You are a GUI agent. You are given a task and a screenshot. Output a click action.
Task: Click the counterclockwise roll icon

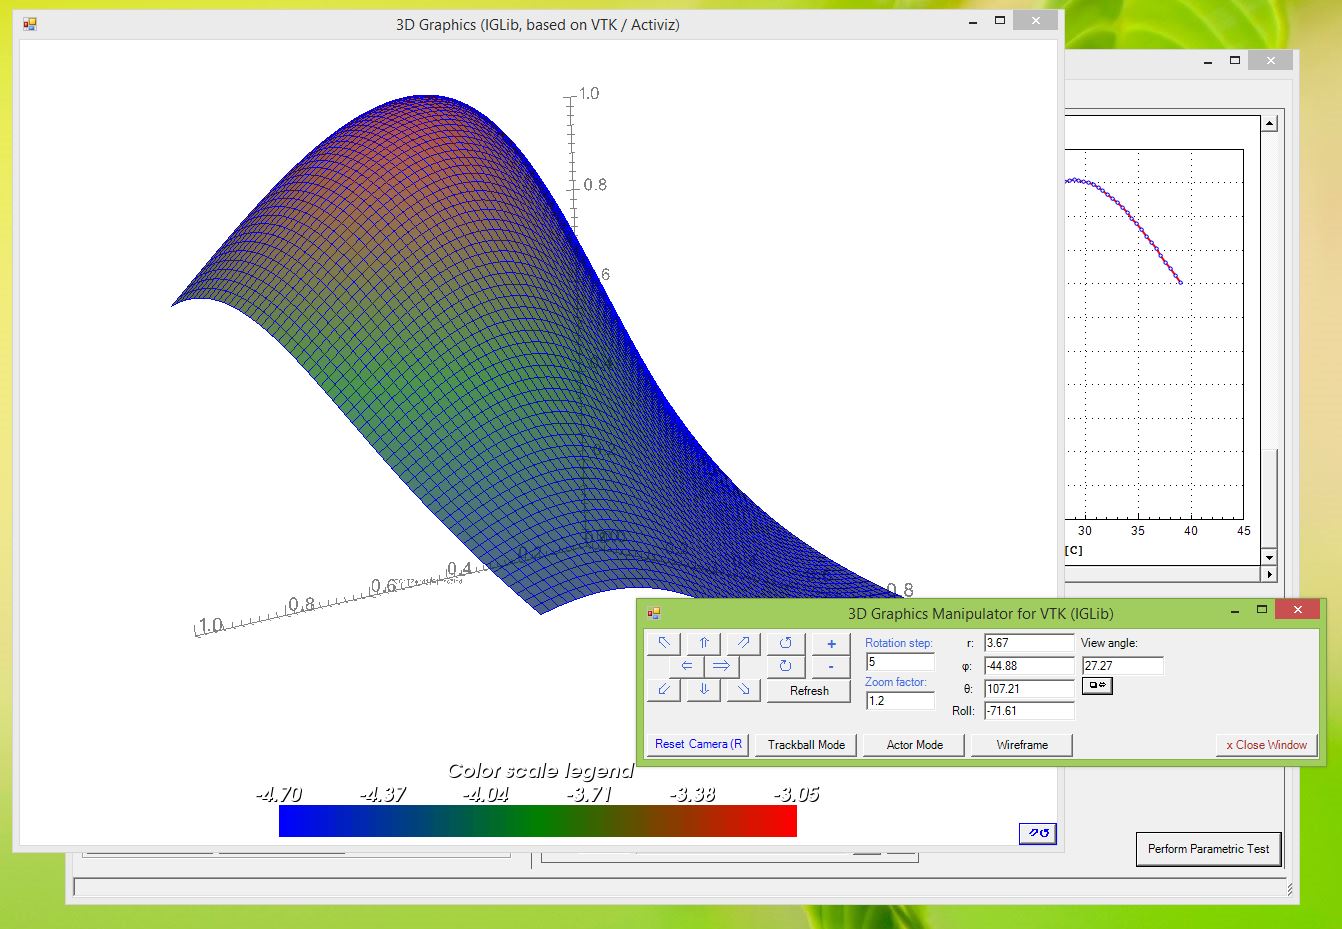(x=786, y=643)
